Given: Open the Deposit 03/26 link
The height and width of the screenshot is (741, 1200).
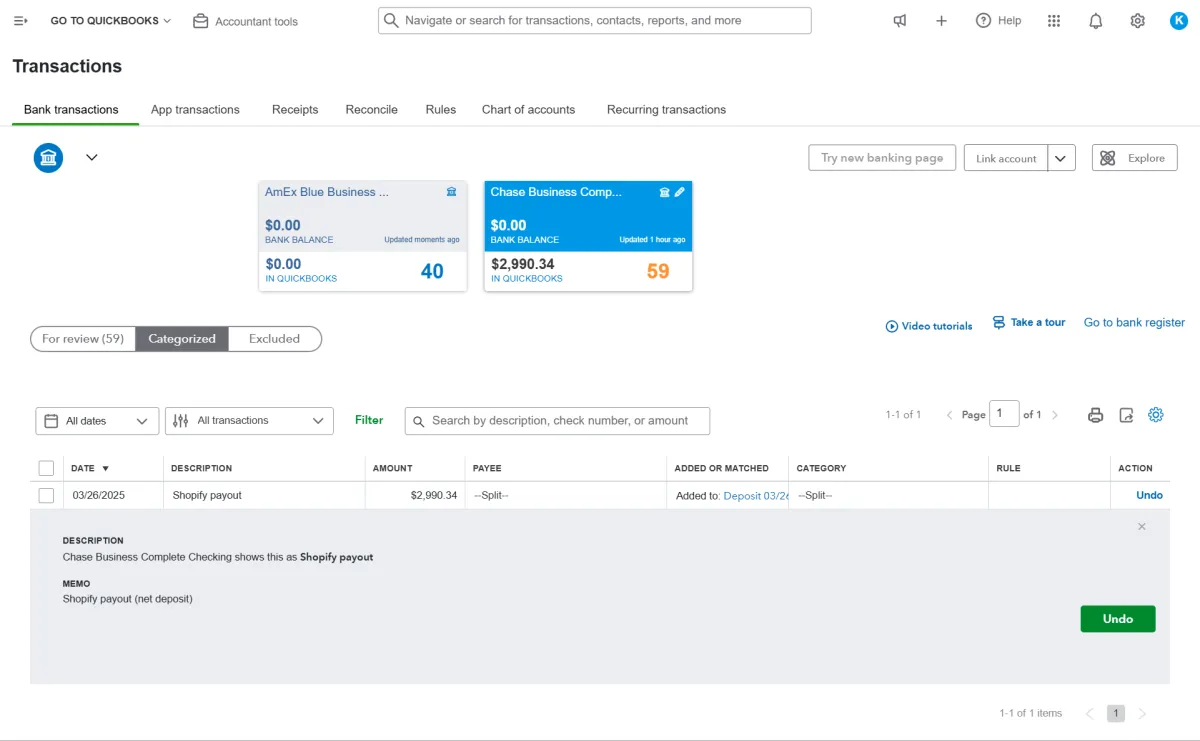Looking at the screenshot, I should tap(756, 495).
